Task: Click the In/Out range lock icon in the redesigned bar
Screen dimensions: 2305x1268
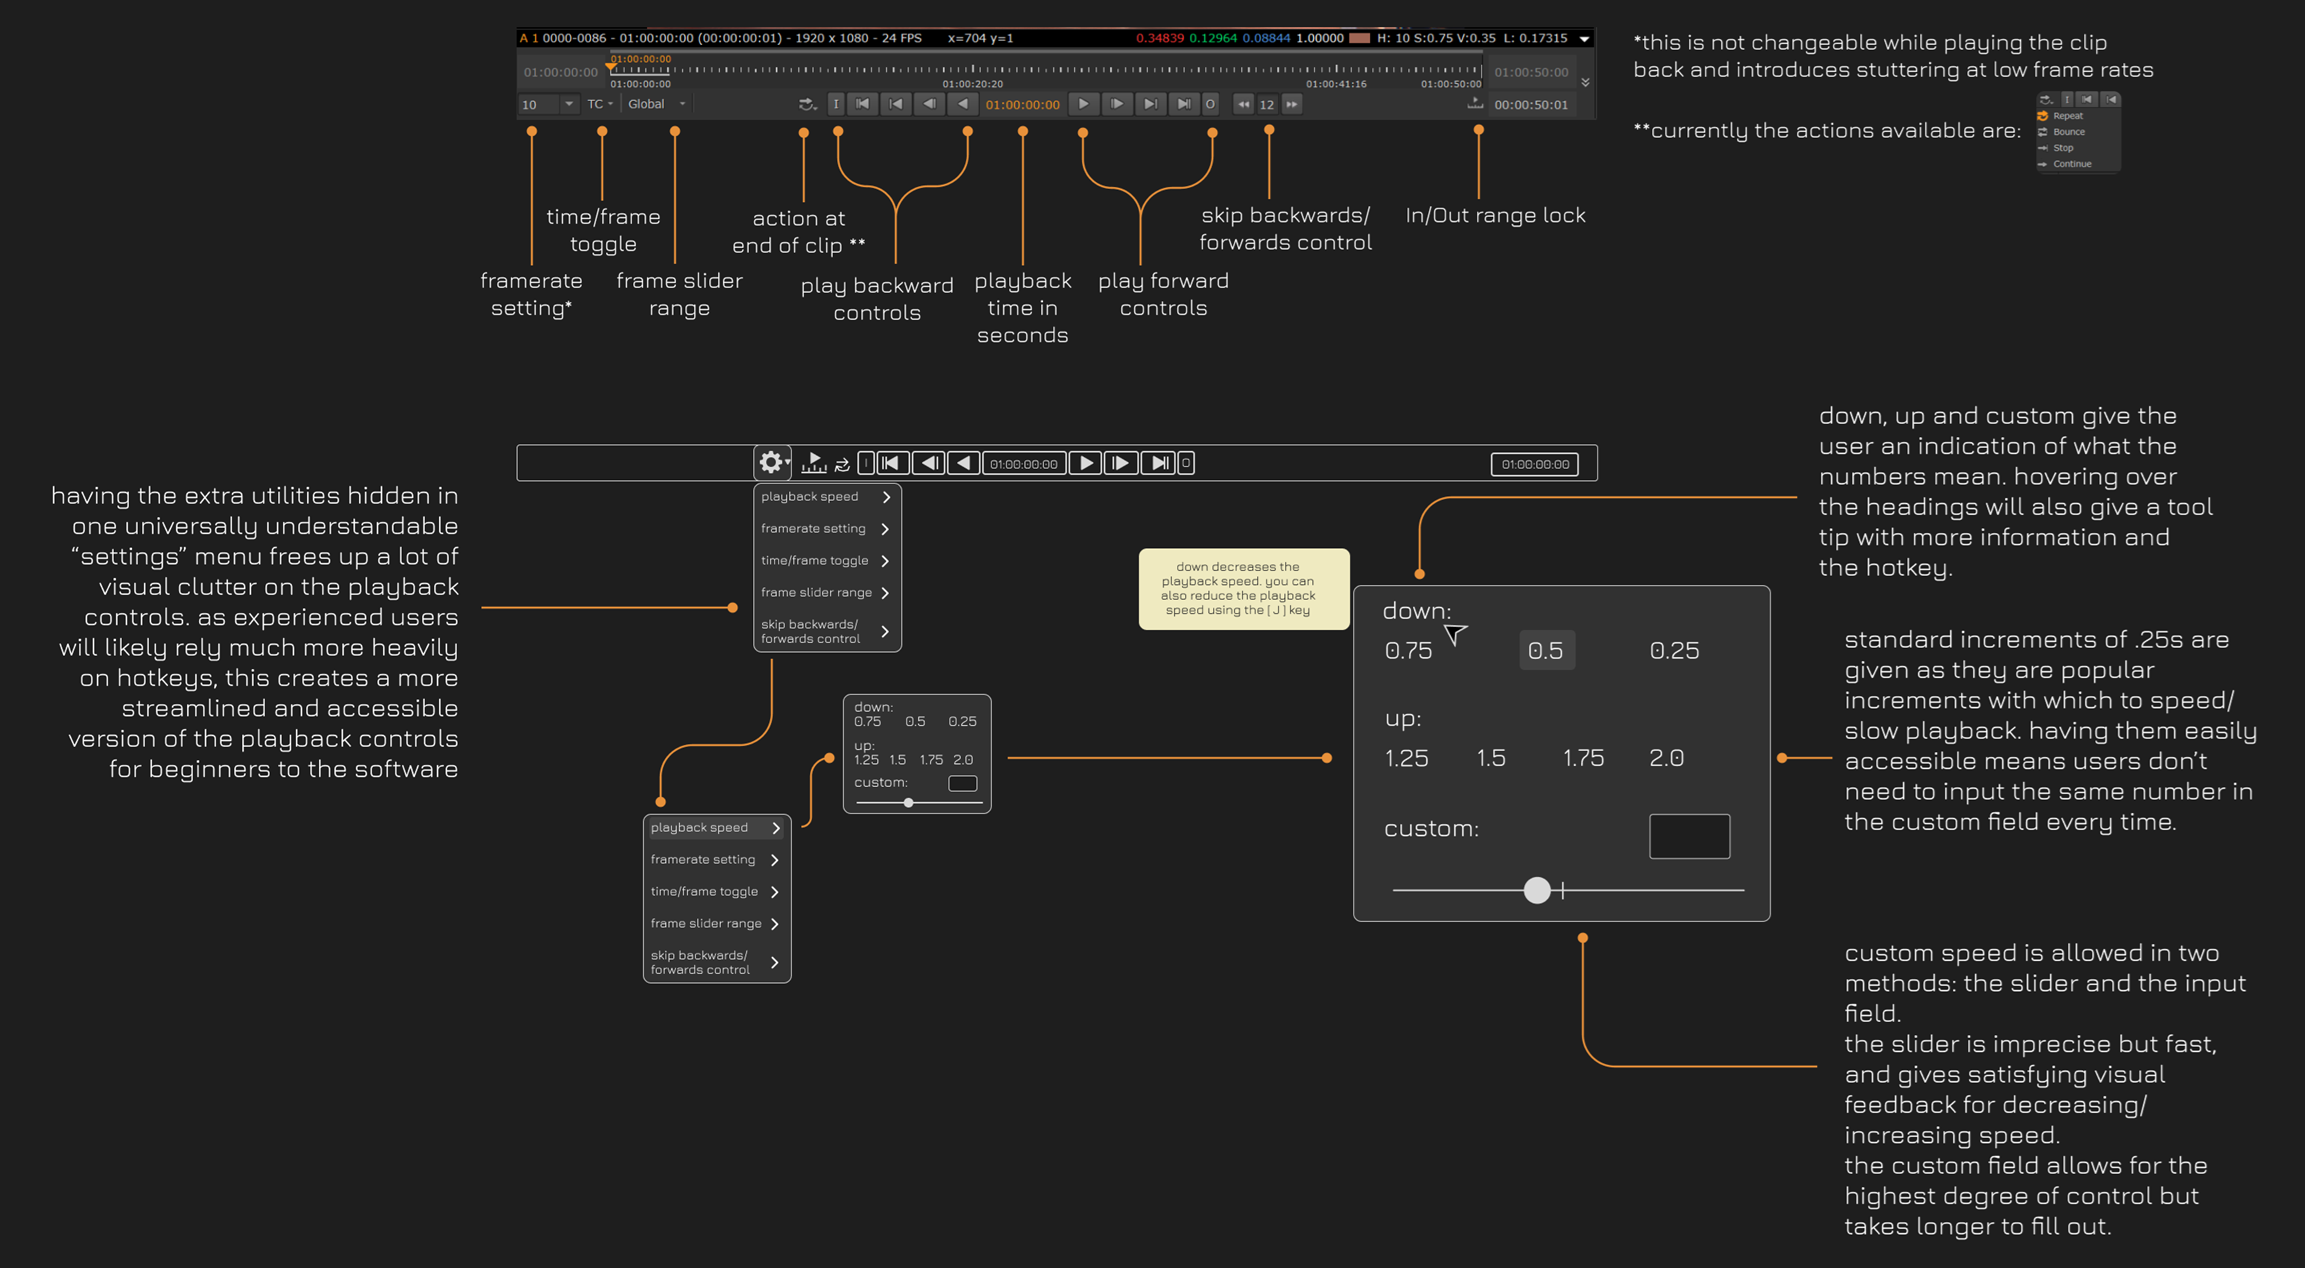Action: pyautogui.click(x=814, y=462)
